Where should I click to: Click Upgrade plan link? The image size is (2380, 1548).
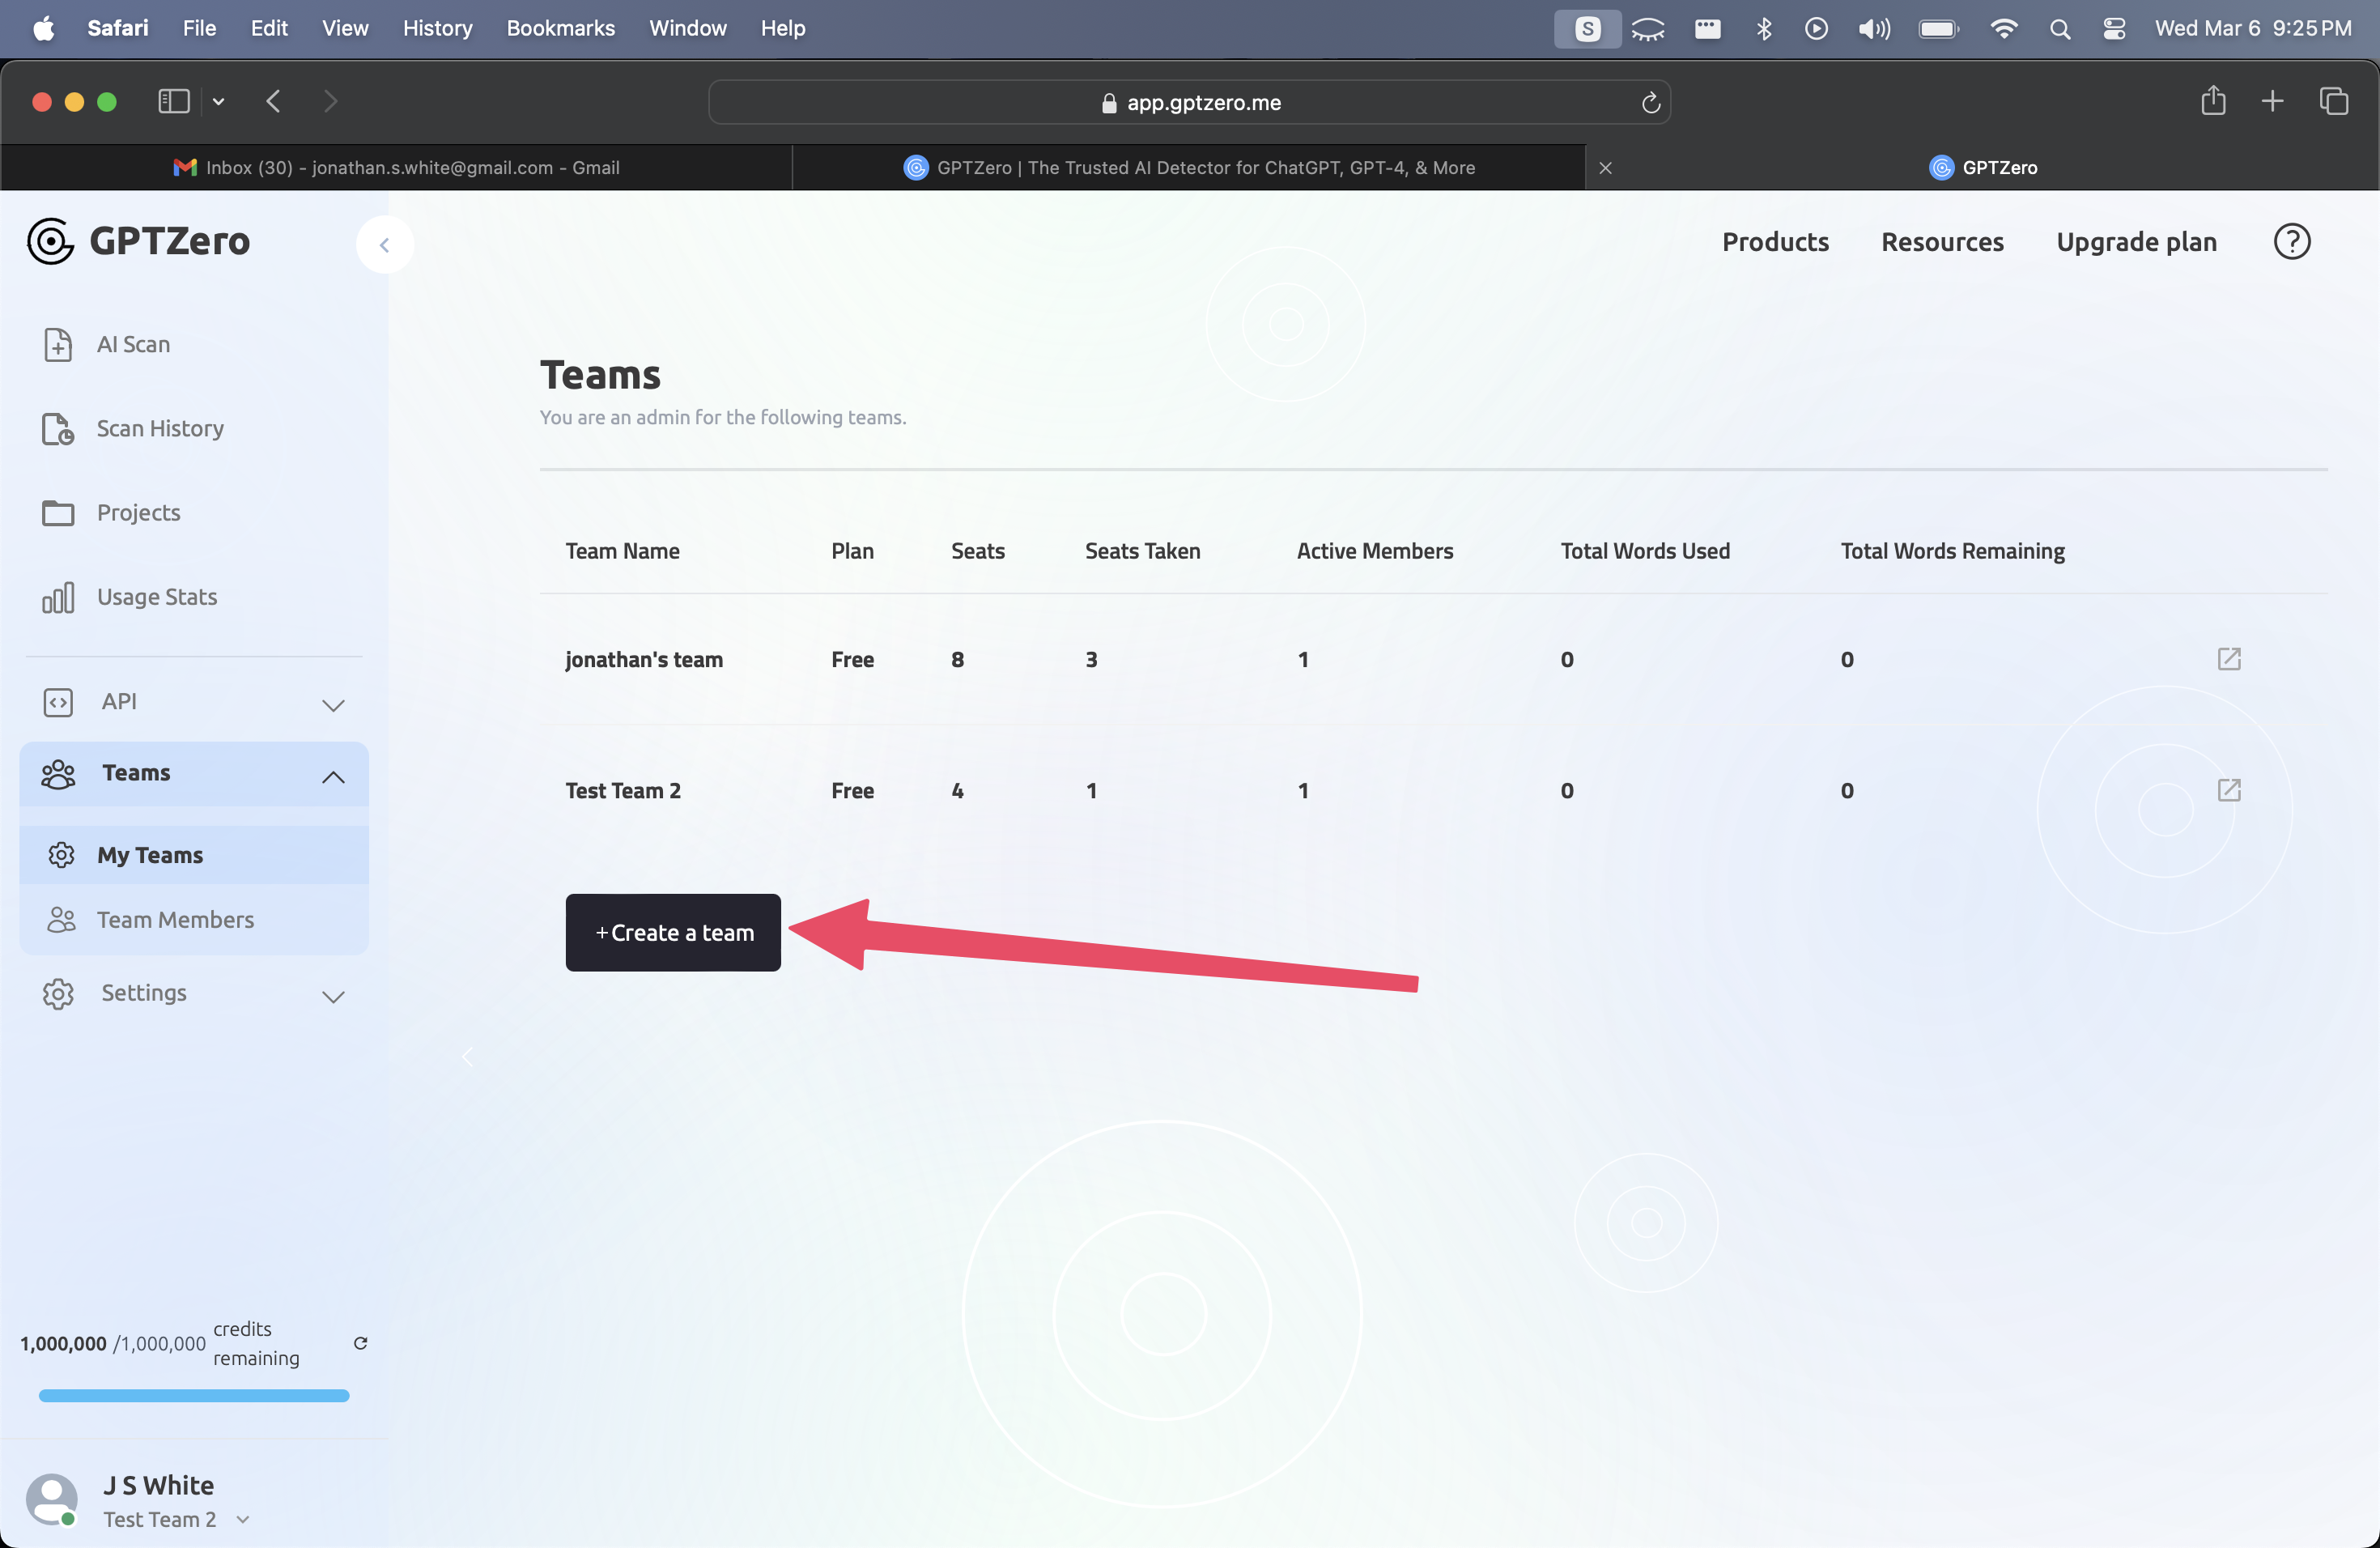click(2136, 242)
